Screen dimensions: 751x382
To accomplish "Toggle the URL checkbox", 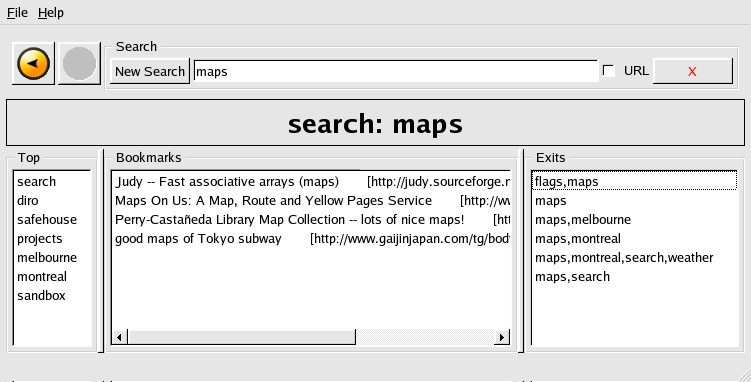I will (609, 71).
